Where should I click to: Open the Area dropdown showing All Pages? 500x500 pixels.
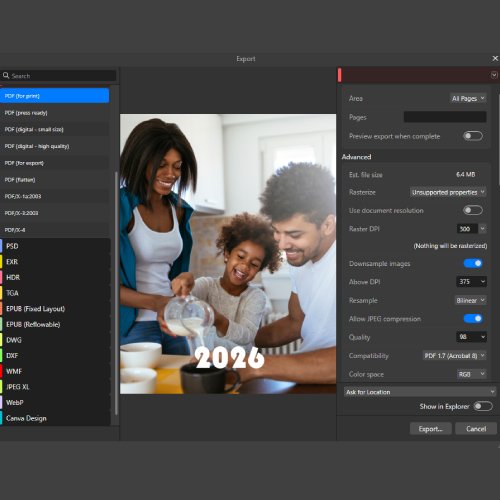coord(468,98)
